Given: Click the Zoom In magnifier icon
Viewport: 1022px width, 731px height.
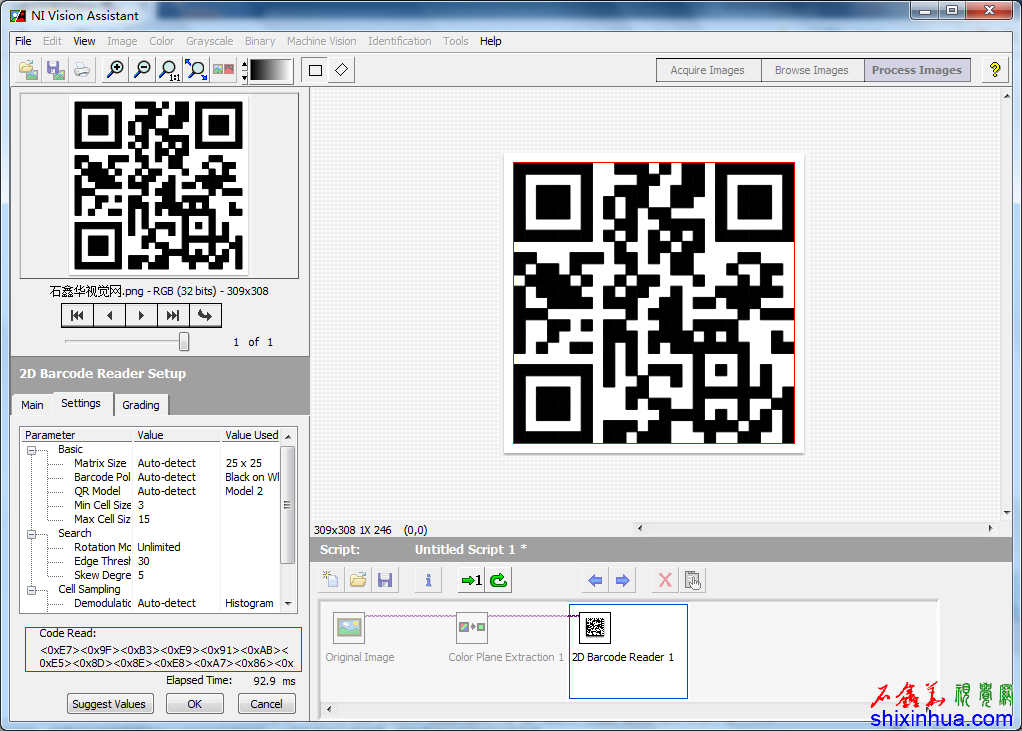Looking at the screenshot, I should (x=116, y=70).
